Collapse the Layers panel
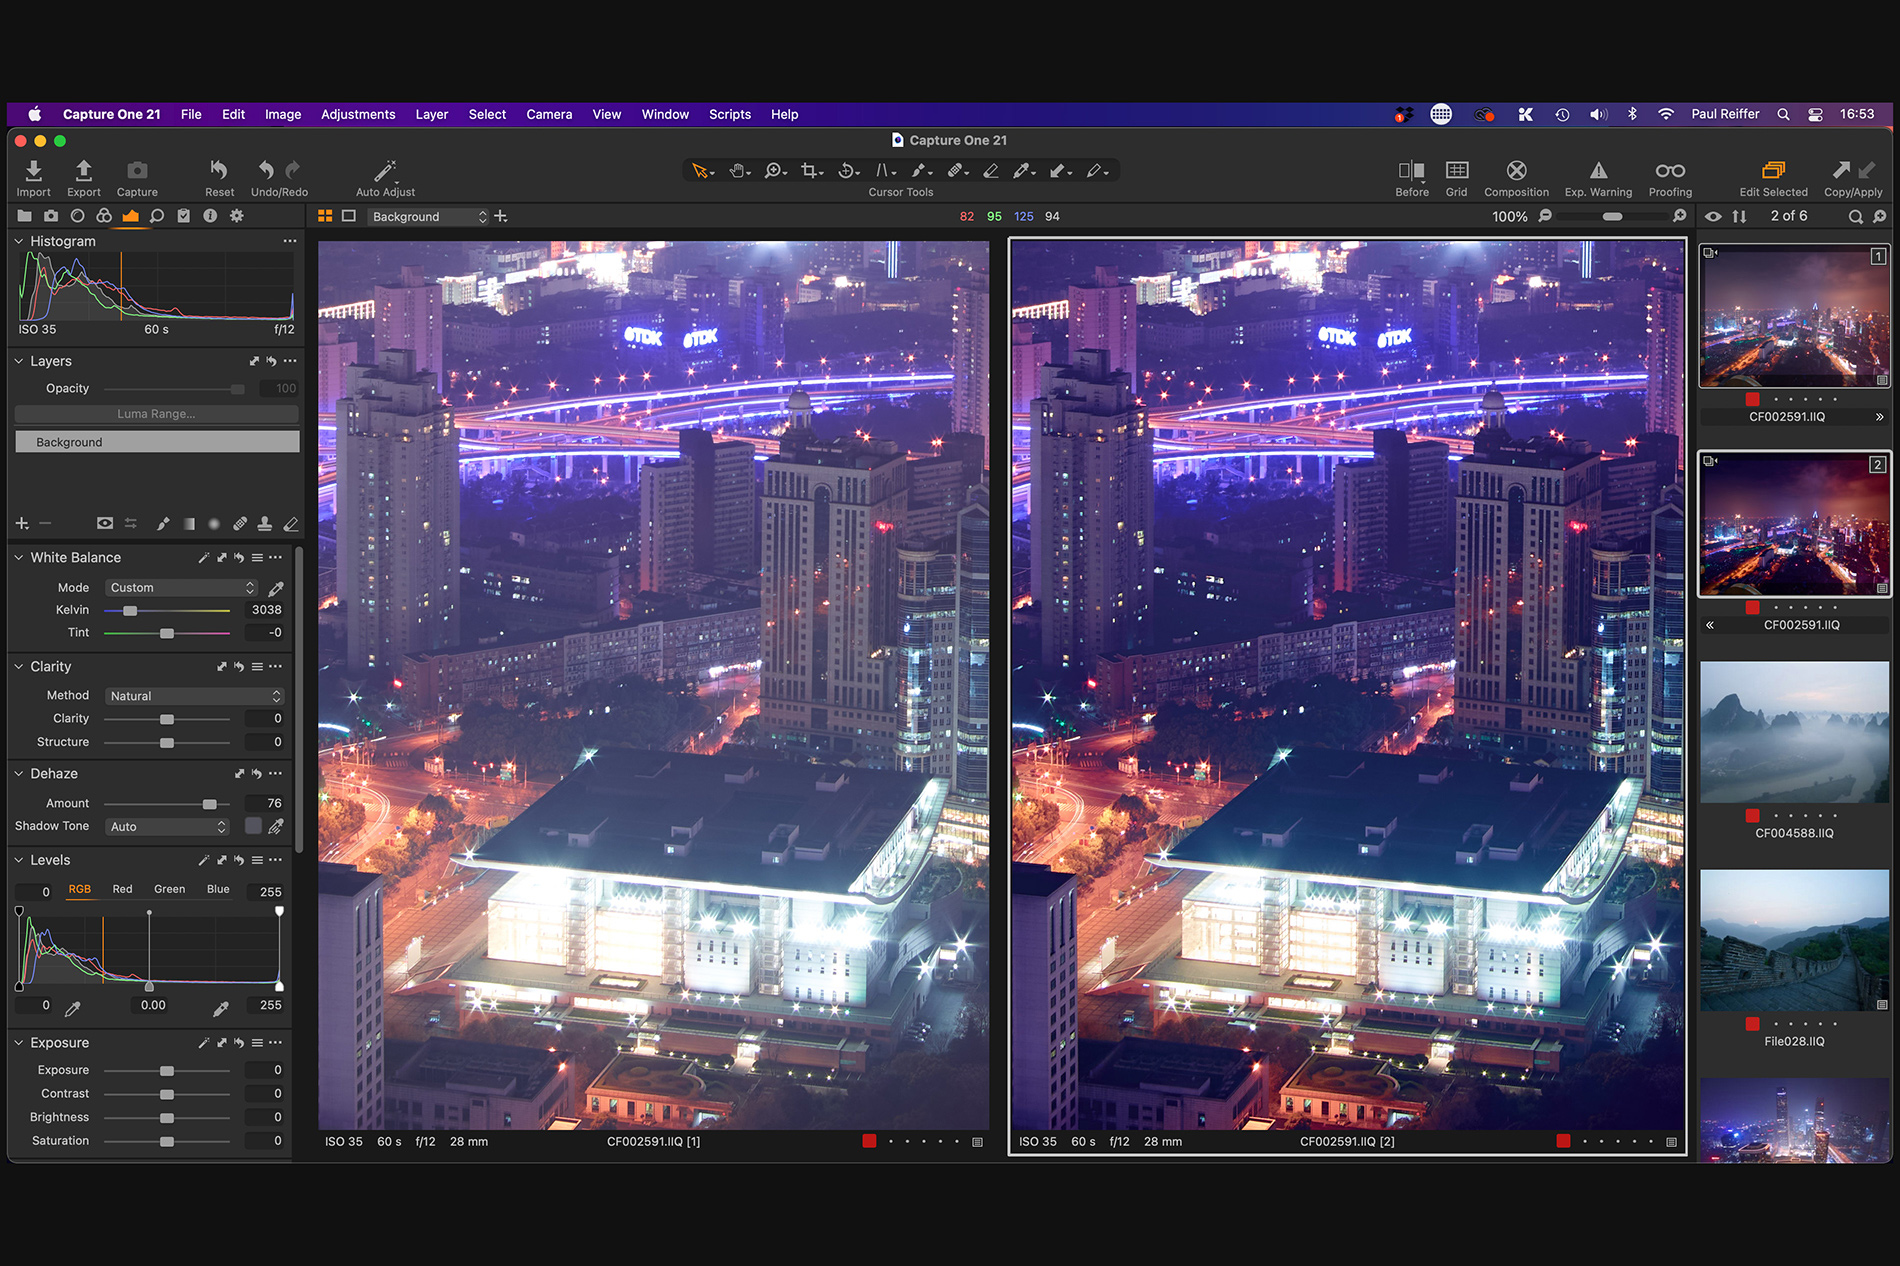Screen dimensions: 1900x1266 [18, 361]
